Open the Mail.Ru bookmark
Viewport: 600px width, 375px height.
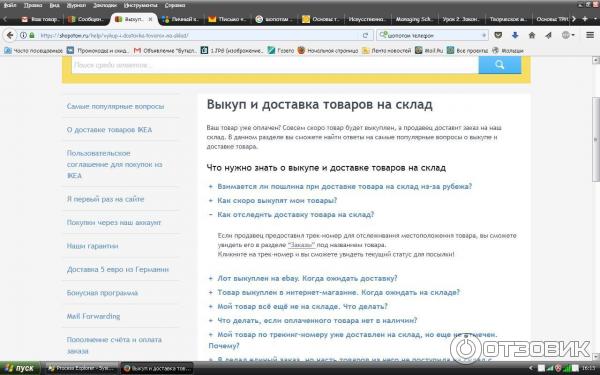[x=429, y=51]
